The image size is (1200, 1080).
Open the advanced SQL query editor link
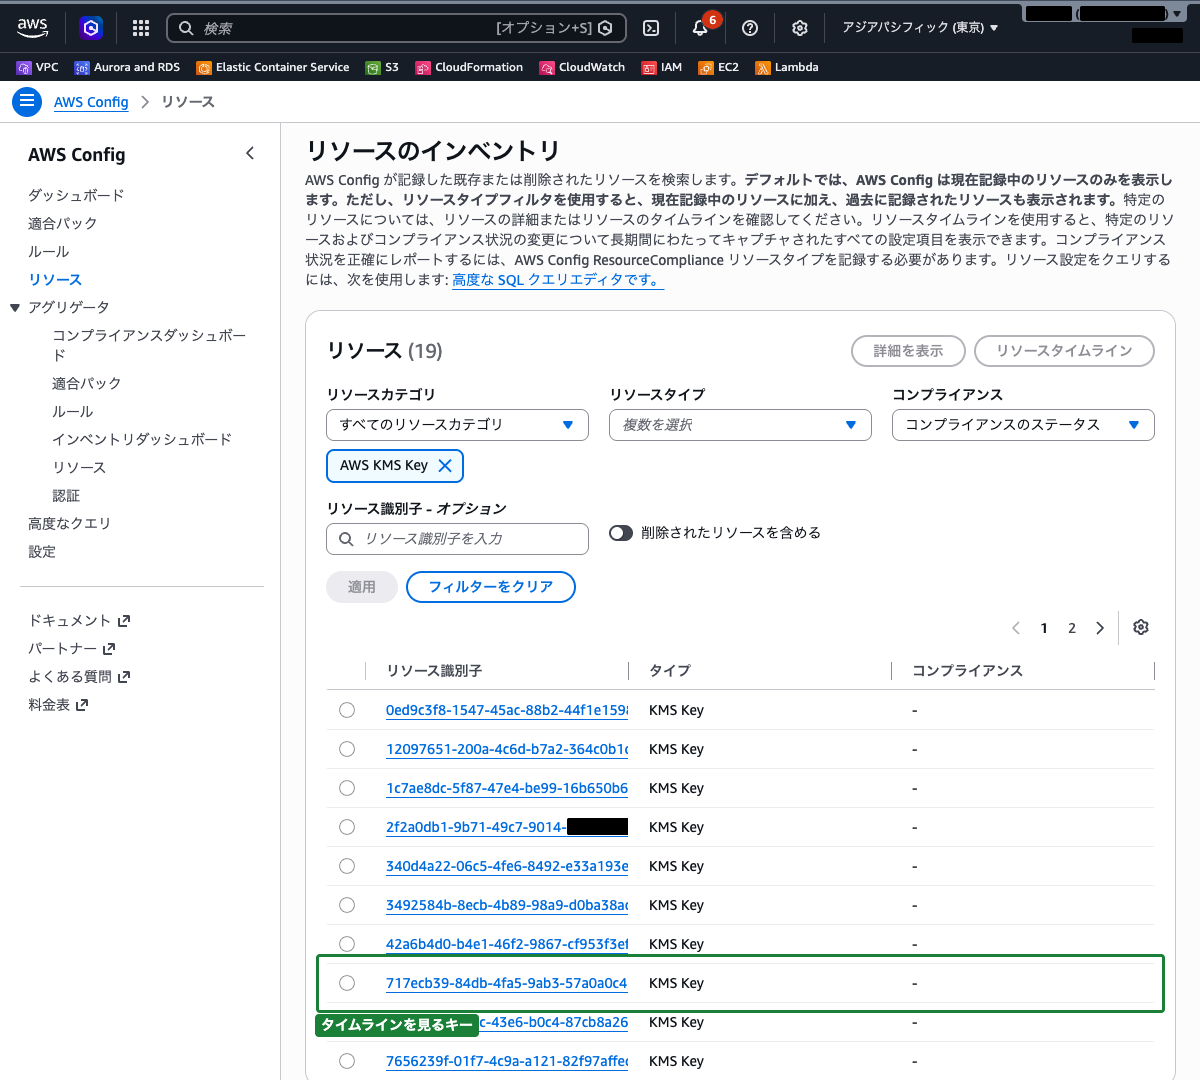pos(557,280)
